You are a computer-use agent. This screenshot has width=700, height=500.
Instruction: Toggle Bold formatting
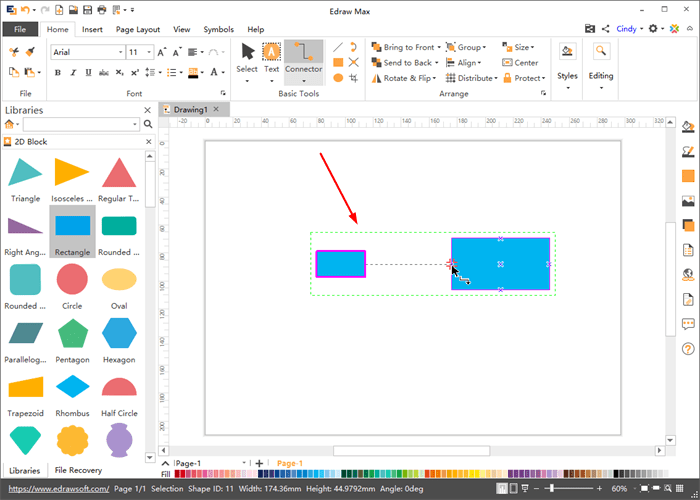58,73
